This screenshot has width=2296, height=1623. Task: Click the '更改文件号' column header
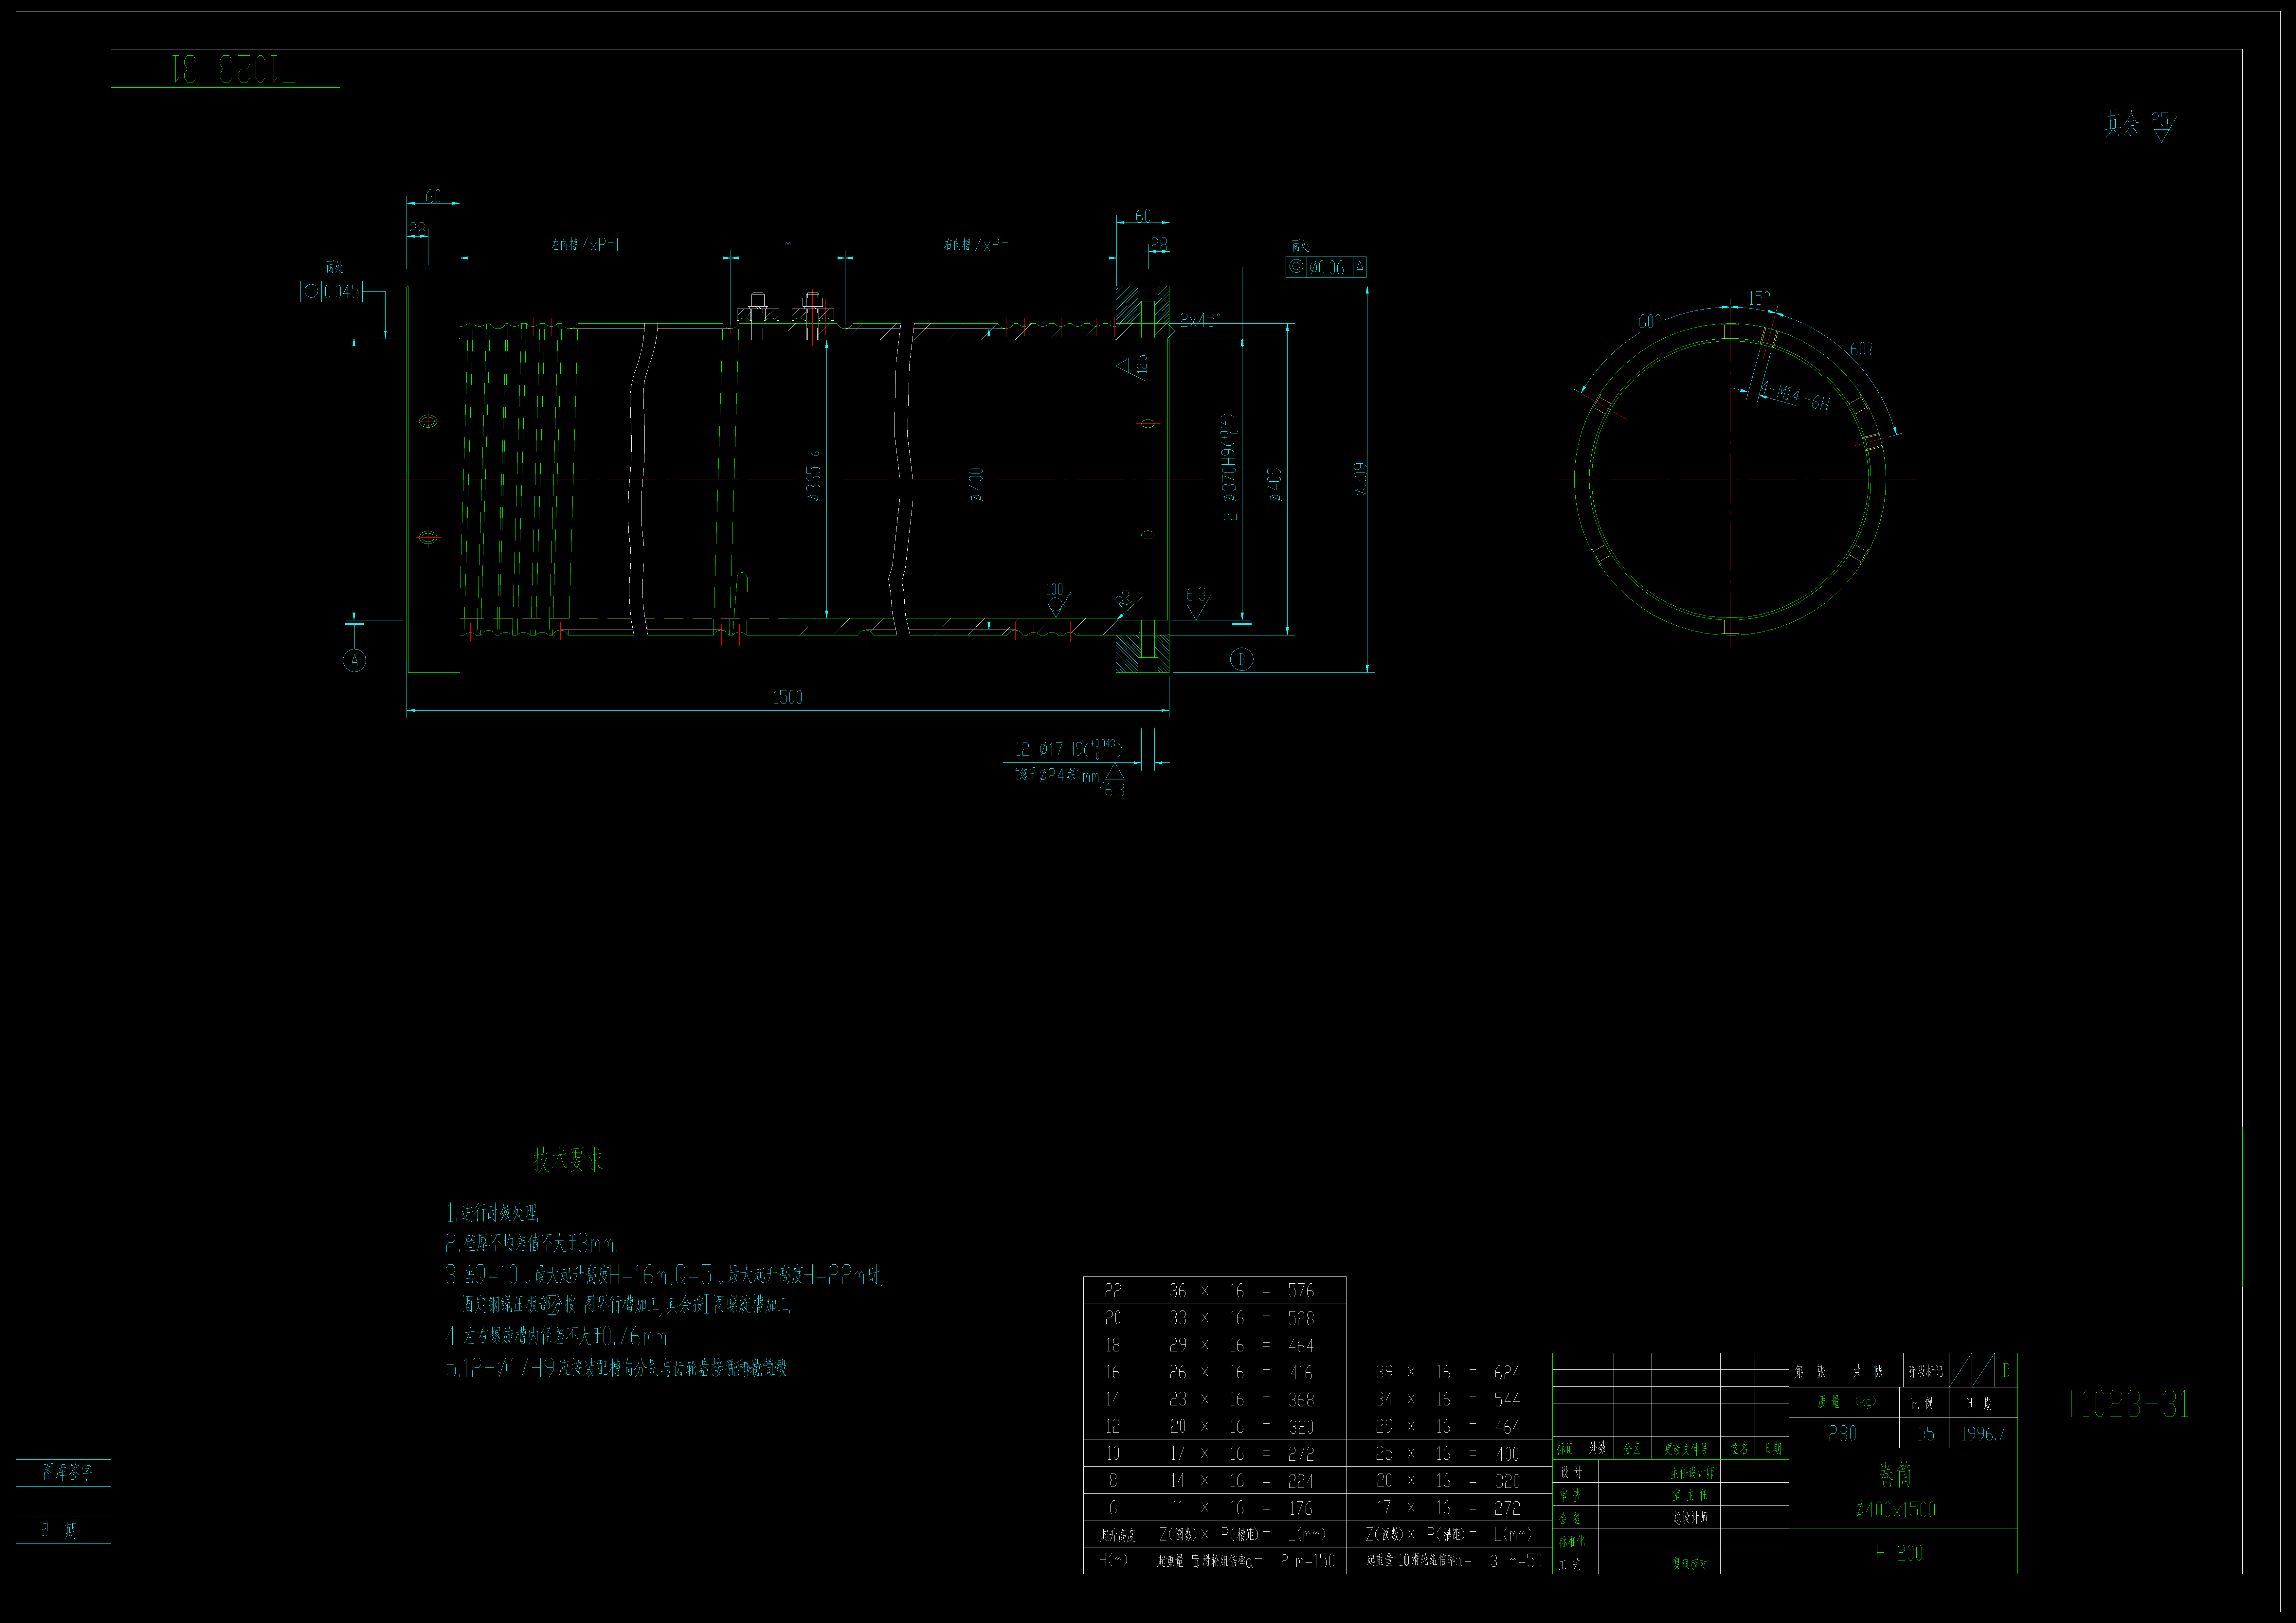coord(1686,1449)
